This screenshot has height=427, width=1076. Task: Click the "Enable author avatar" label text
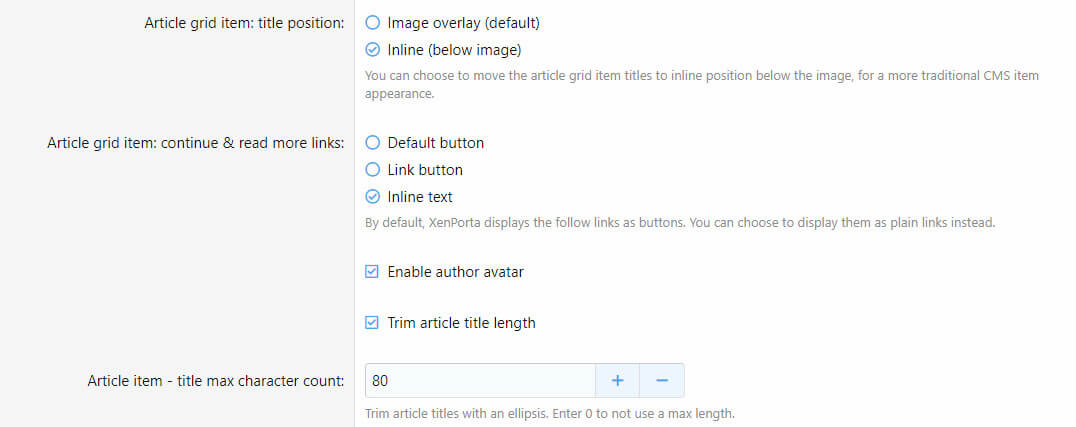pyautogui.click(x=456, y=271)
